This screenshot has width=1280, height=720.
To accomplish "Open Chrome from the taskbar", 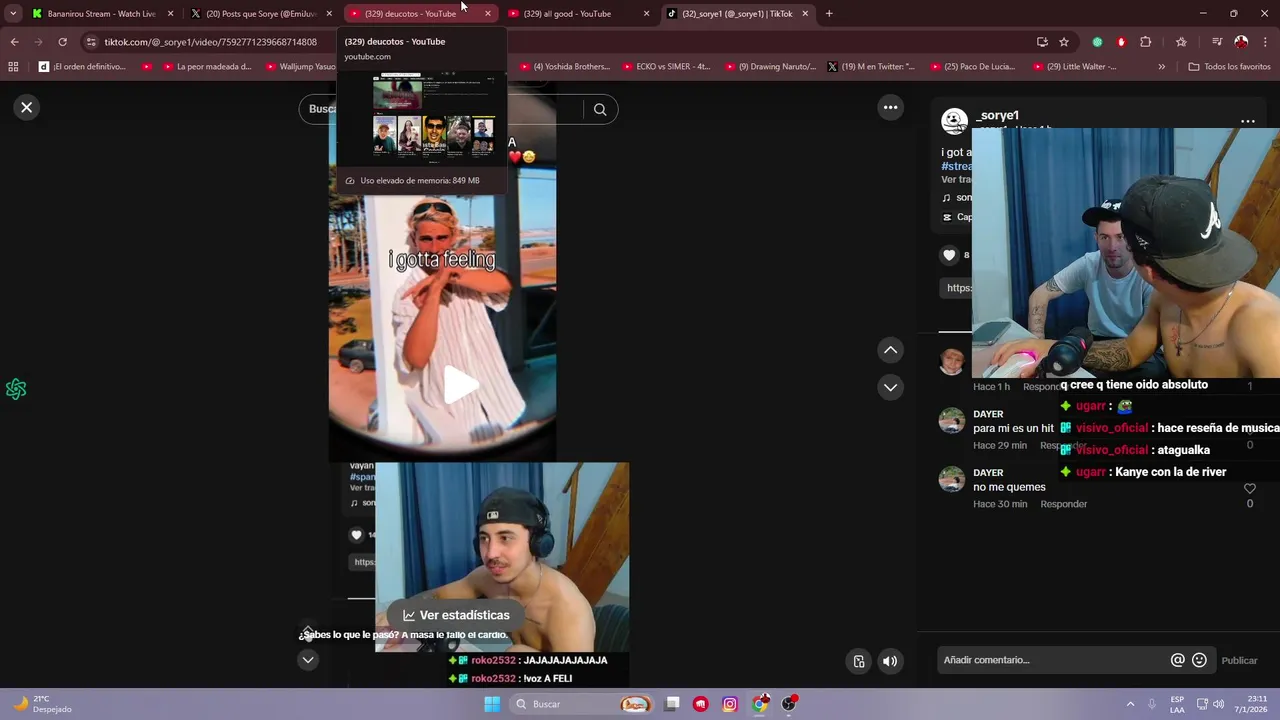I will [x=760, y=704].
